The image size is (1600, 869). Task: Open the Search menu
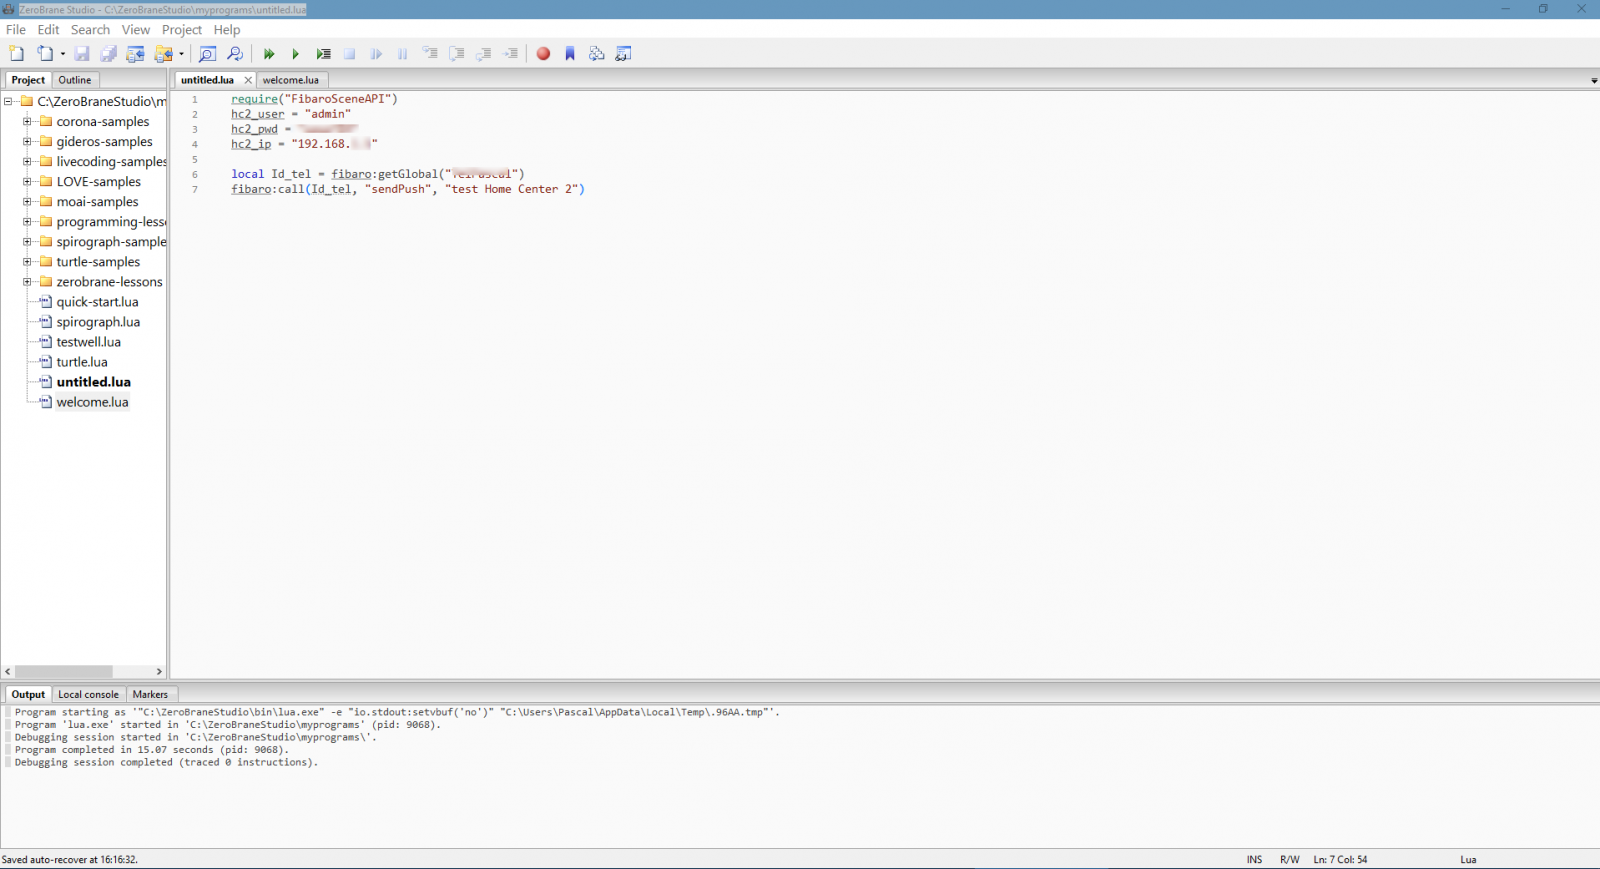[x=90, y=30]
